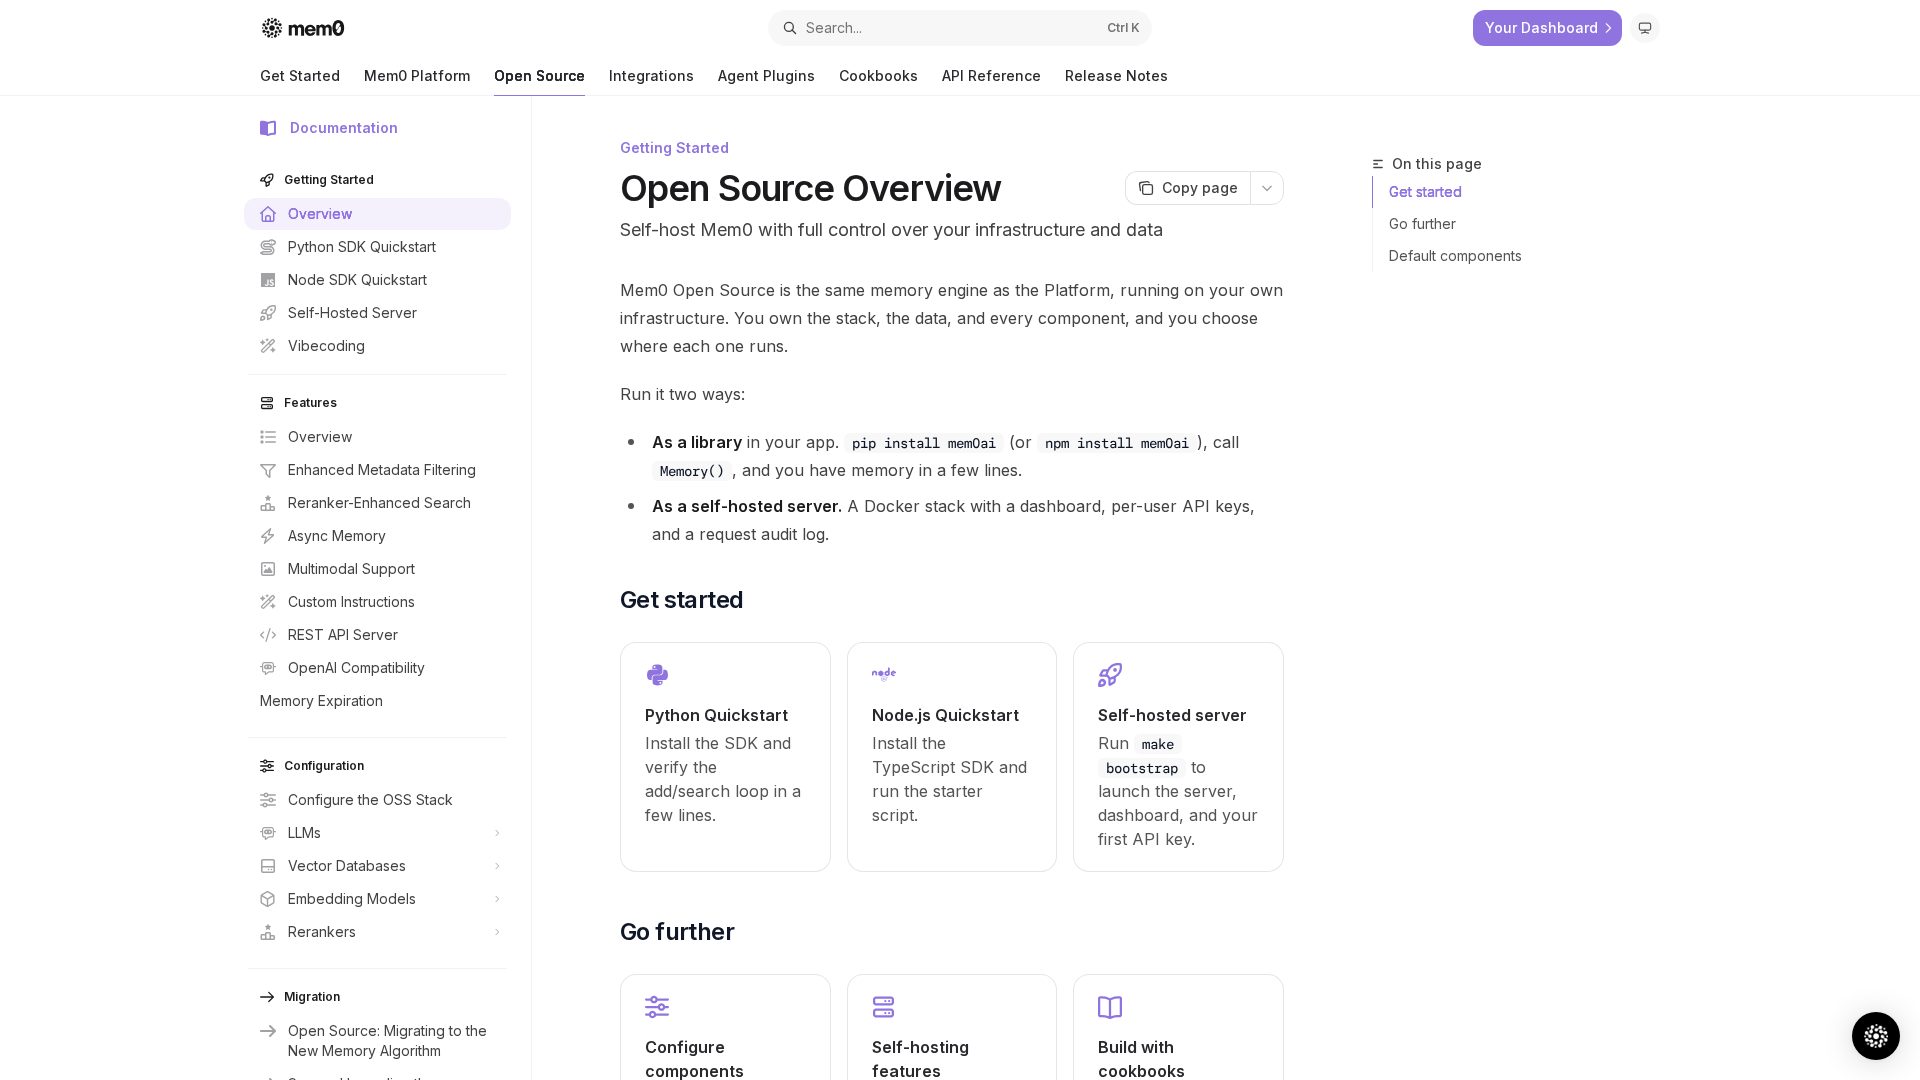Click the mem0 logo
The width and height of the screenshot is (1920, 1080).
(303, 28)
